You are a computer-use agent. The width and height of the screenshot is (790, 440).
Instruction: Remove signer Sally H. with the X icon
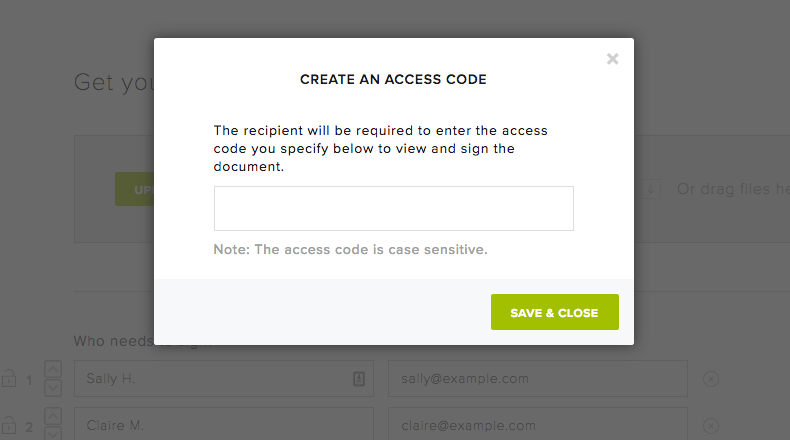(x=710, y=379)
